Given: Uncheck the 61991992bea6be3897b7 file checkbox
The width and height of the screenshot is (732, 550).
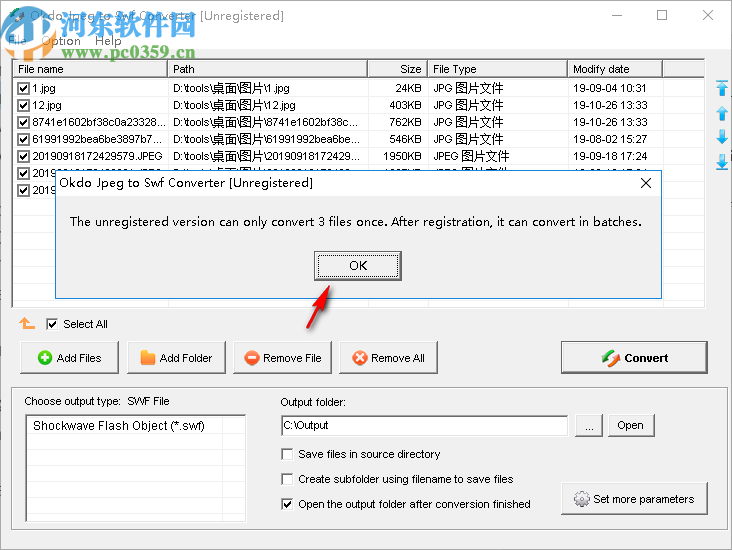Looking at the screenshot, I should (x=23, y=139).
